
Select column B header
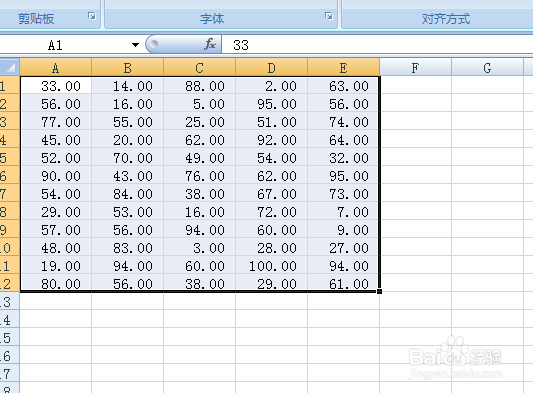pyautogui.click(x=127, y=67)
